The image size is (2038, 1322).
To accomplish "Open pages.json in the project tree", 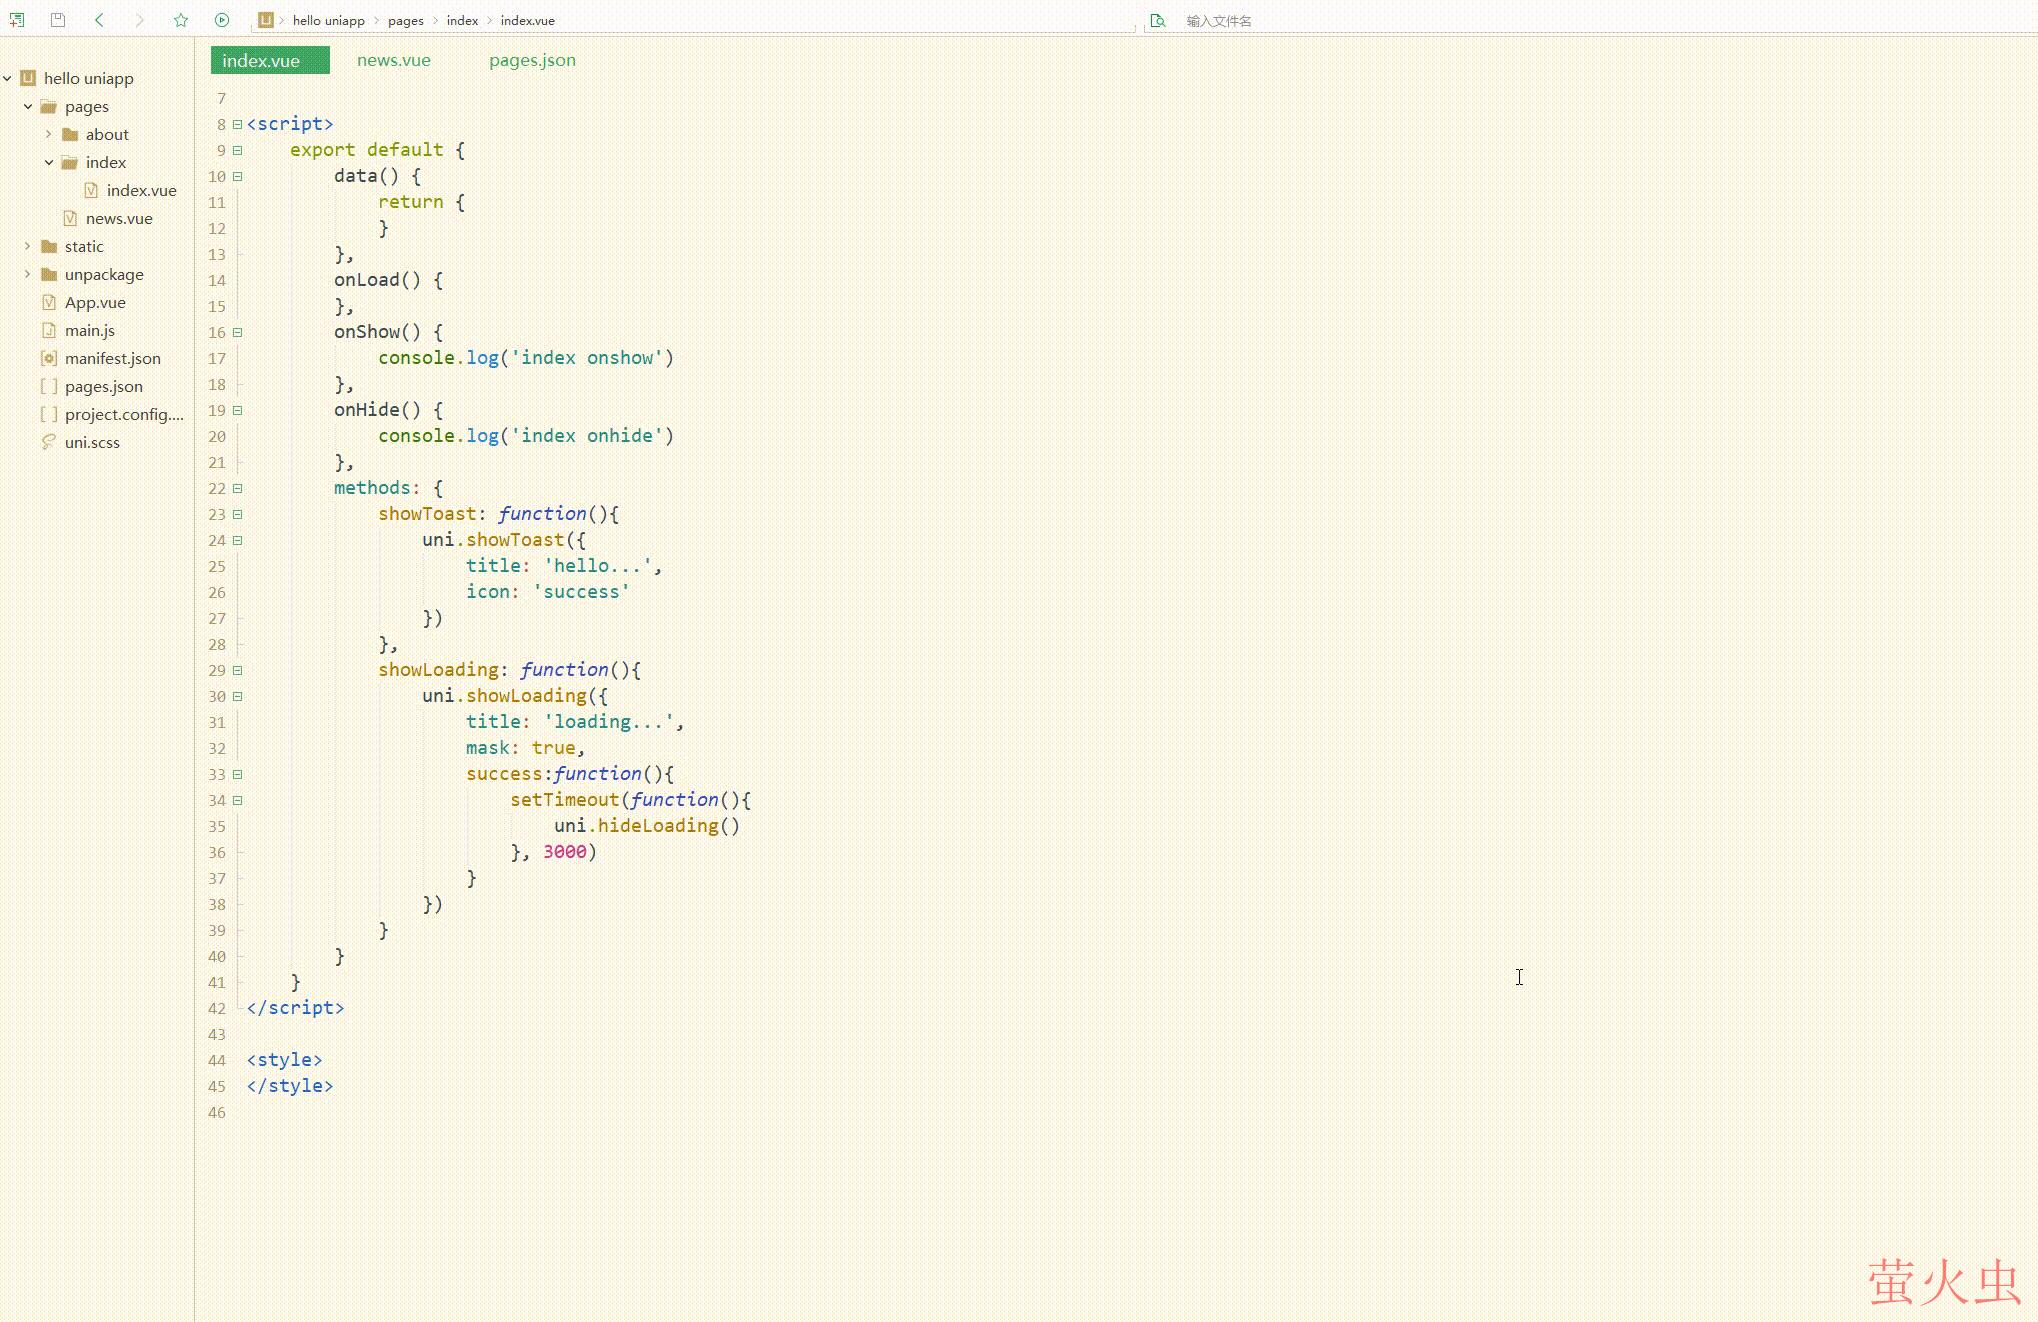I will [x=104, y=386].
